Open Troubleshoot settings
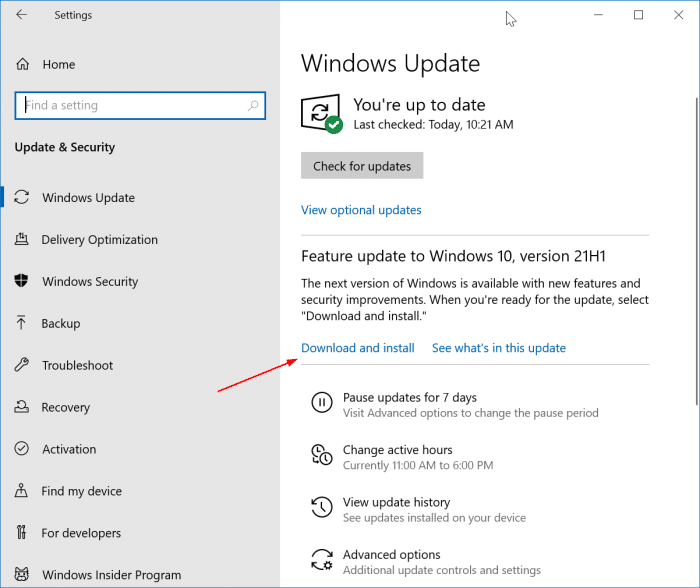 tap(77, 365)
